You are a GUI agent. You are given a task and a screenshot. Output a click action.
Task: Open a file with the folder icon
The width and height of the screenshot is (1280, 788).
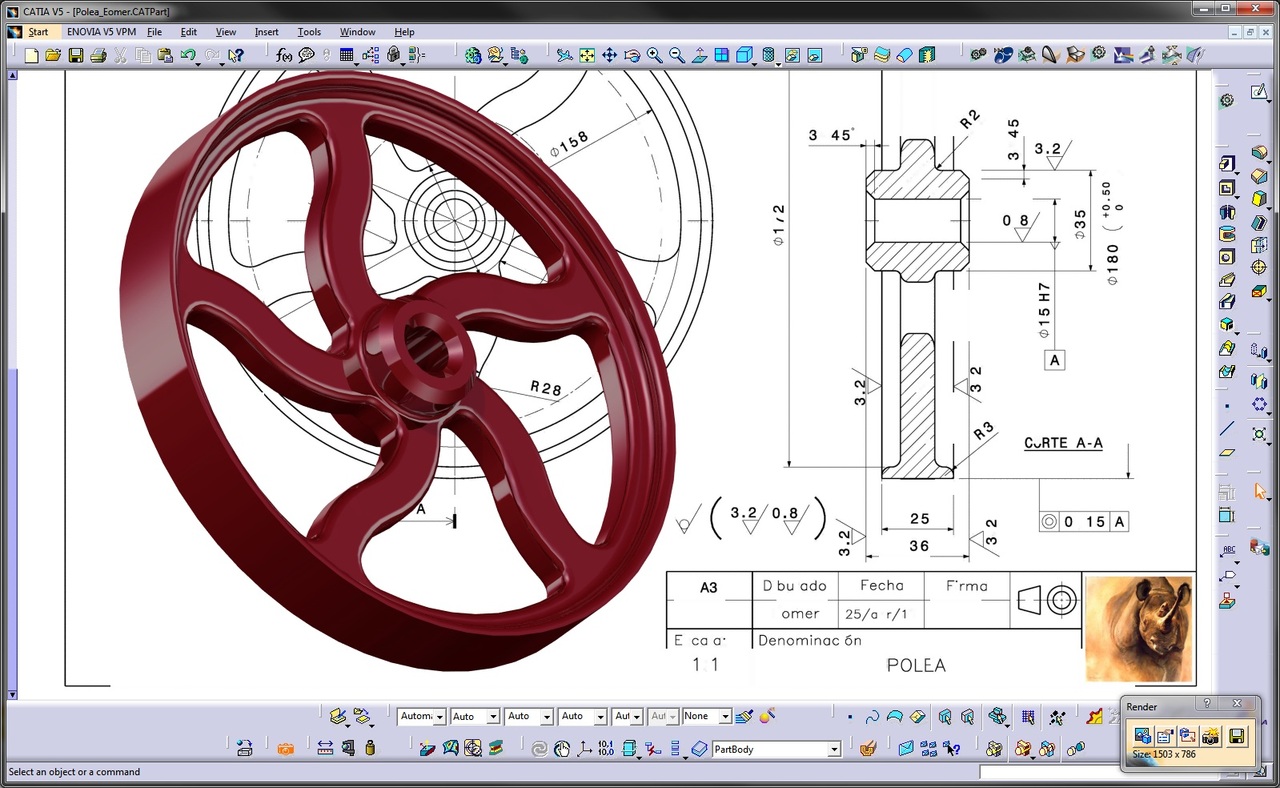(x=54, y=56)
